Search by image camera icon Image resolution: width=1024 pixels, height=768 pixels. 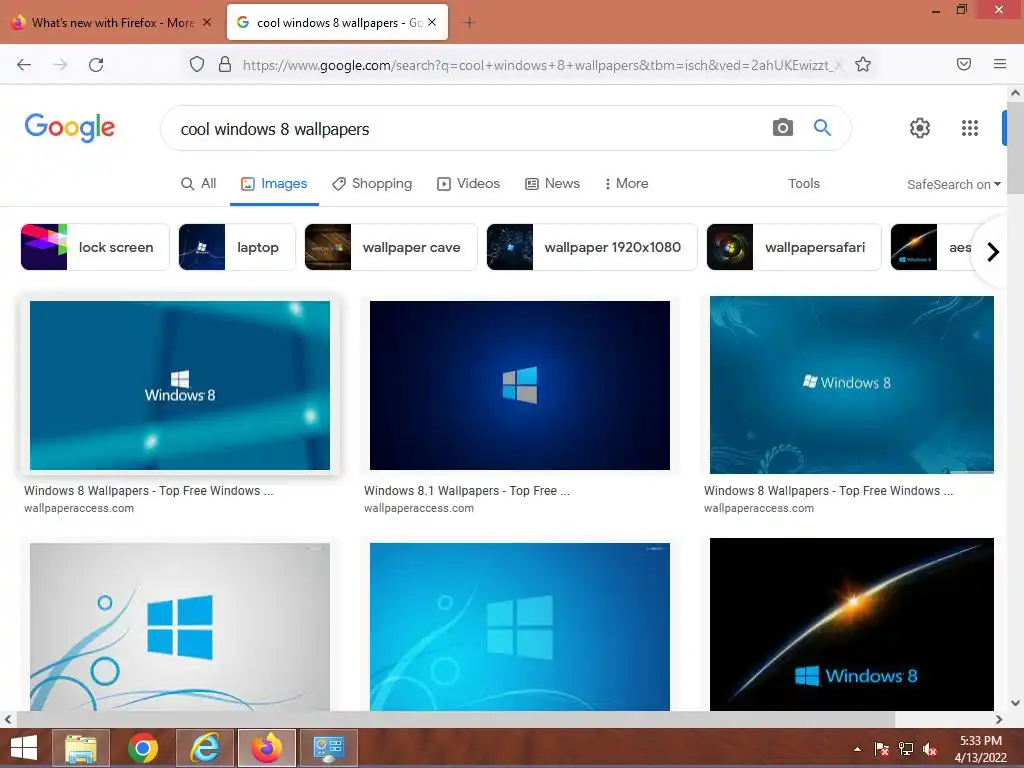782,127
